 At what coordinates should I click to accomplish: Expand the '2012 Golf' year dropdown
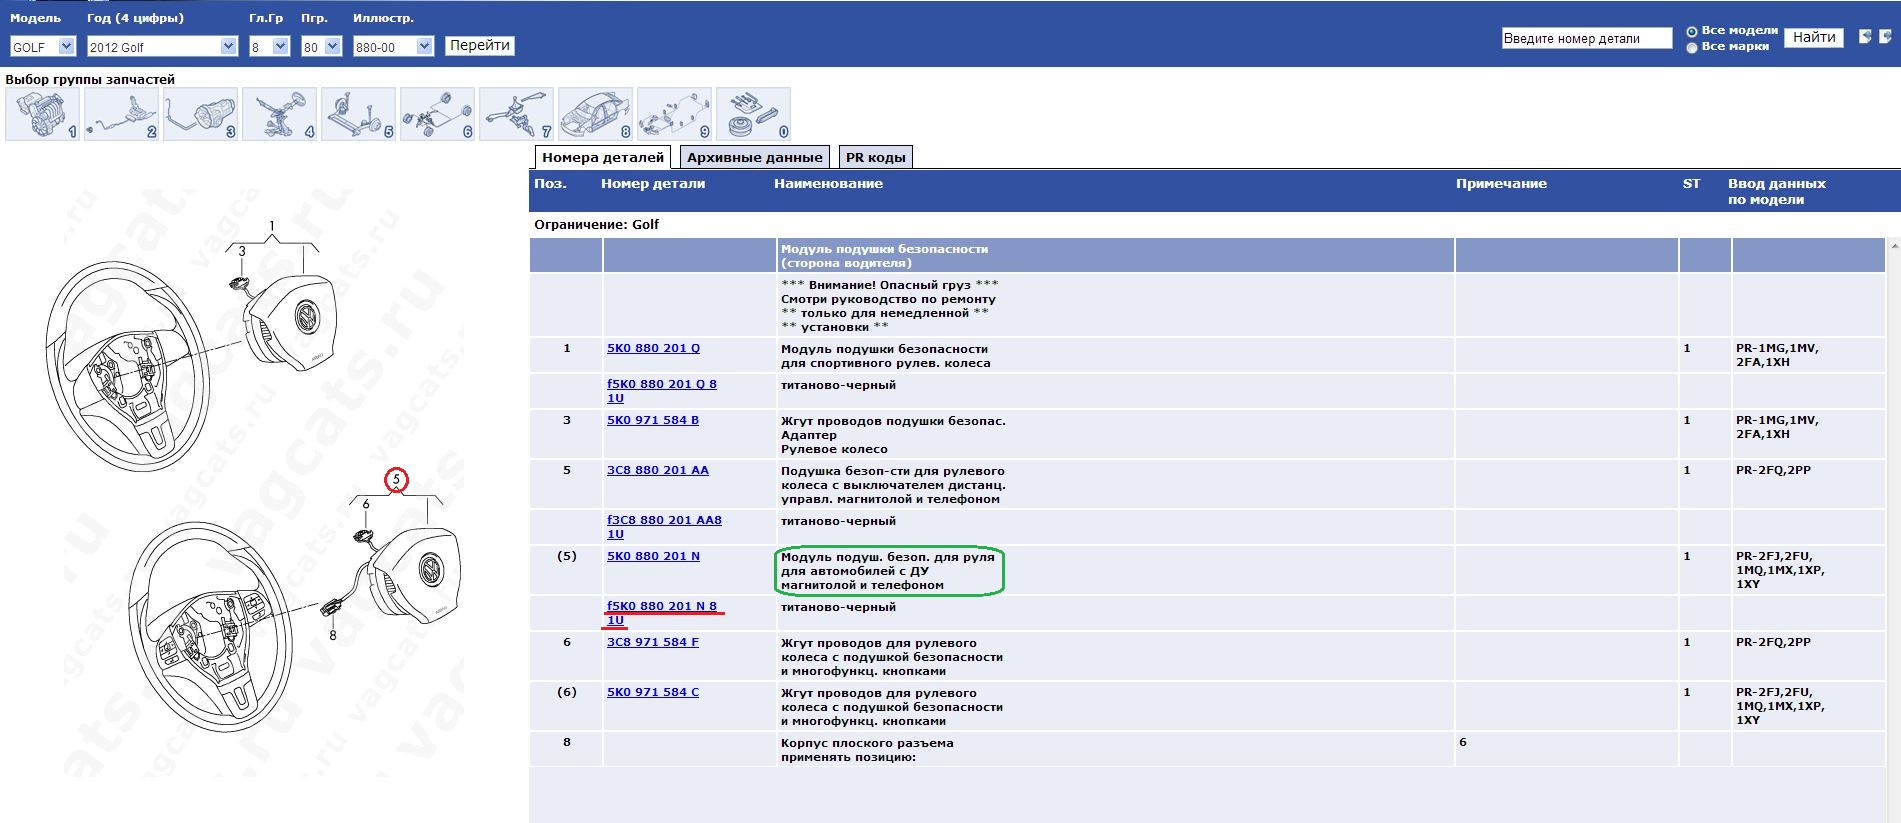tap(161, 47)
